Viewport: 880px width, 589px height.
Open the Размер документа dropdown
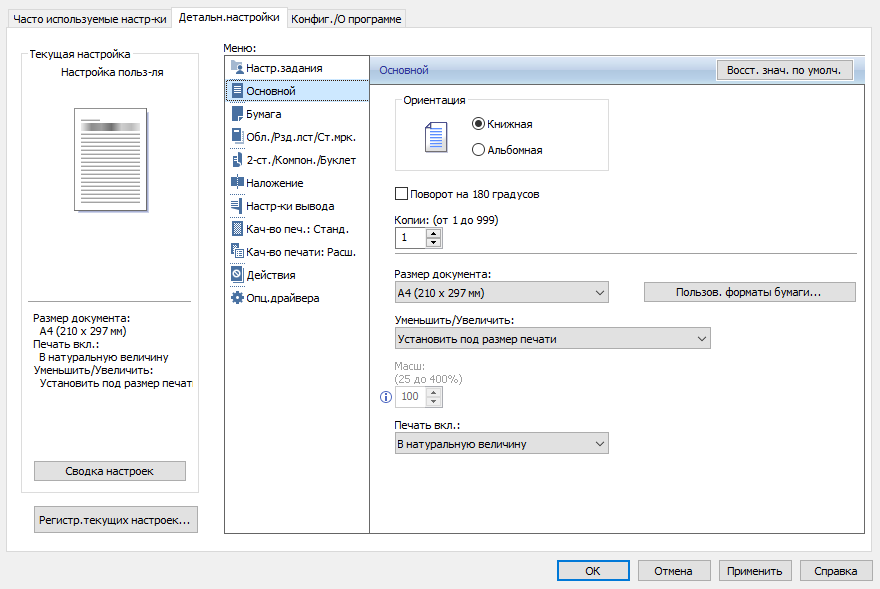(x=502, y=292)
